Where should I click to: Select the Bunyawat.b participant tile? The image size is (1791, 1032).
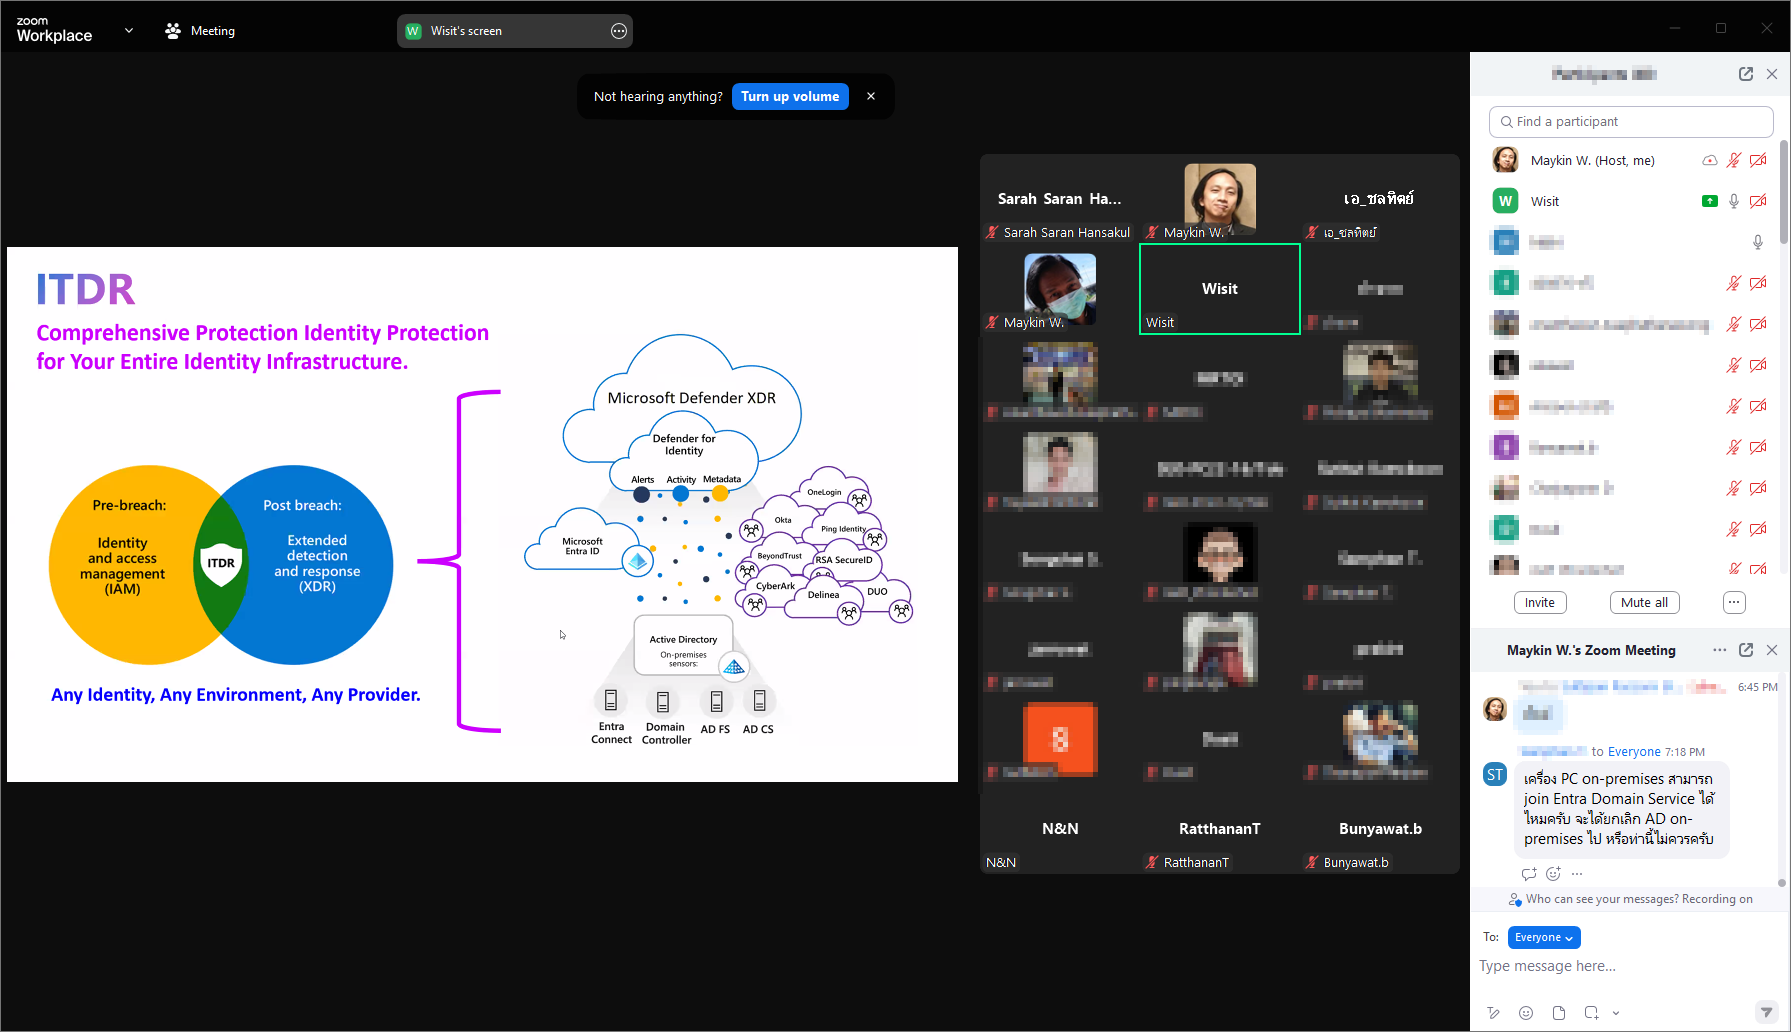pos(1380,829)
